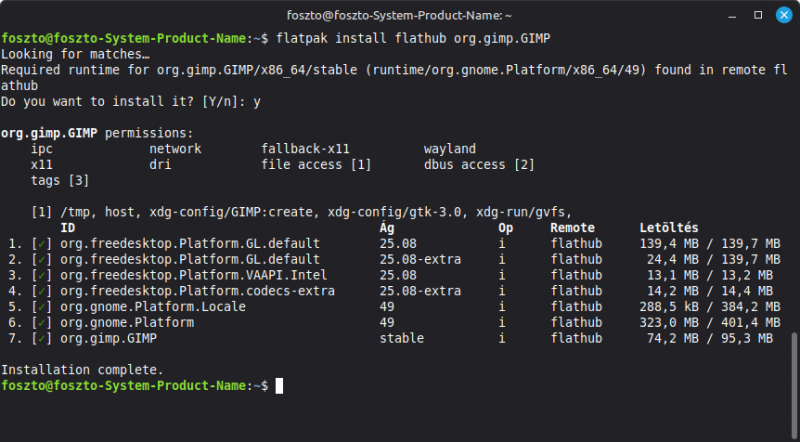Click 'Installation complete.' message
Viewport: 800px width, 442px height.
(x=82, y=370)
